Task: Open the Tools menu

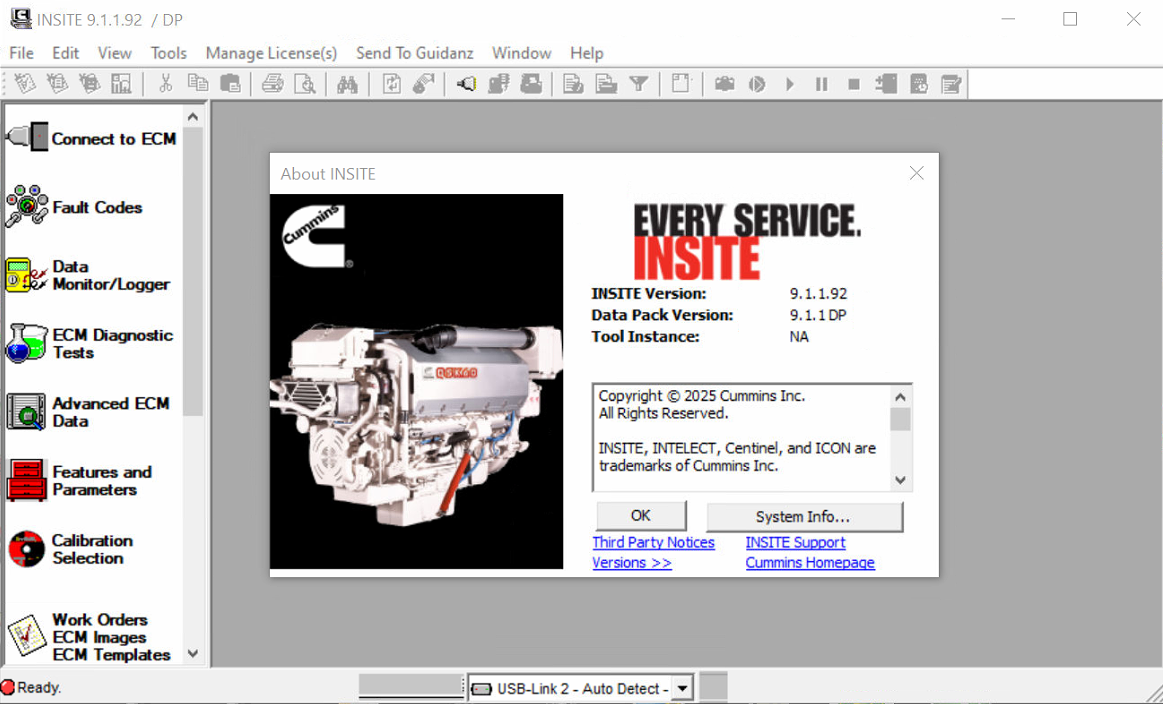Action: 169,53
